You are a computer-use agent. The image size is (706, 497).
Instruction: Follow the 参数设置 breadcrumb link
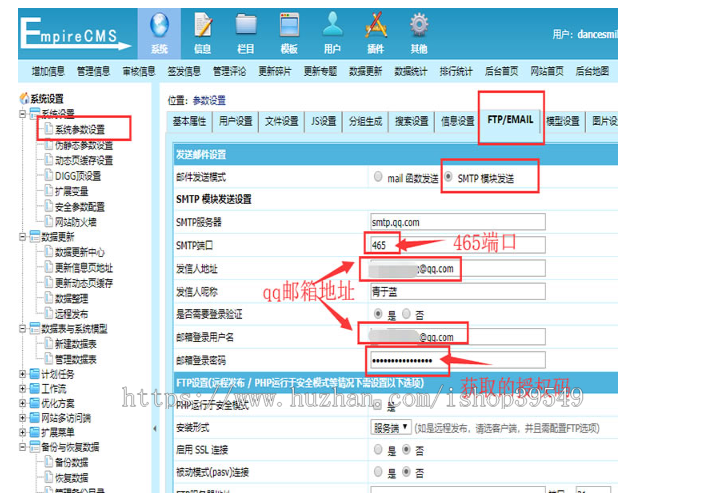coord(209,100)
